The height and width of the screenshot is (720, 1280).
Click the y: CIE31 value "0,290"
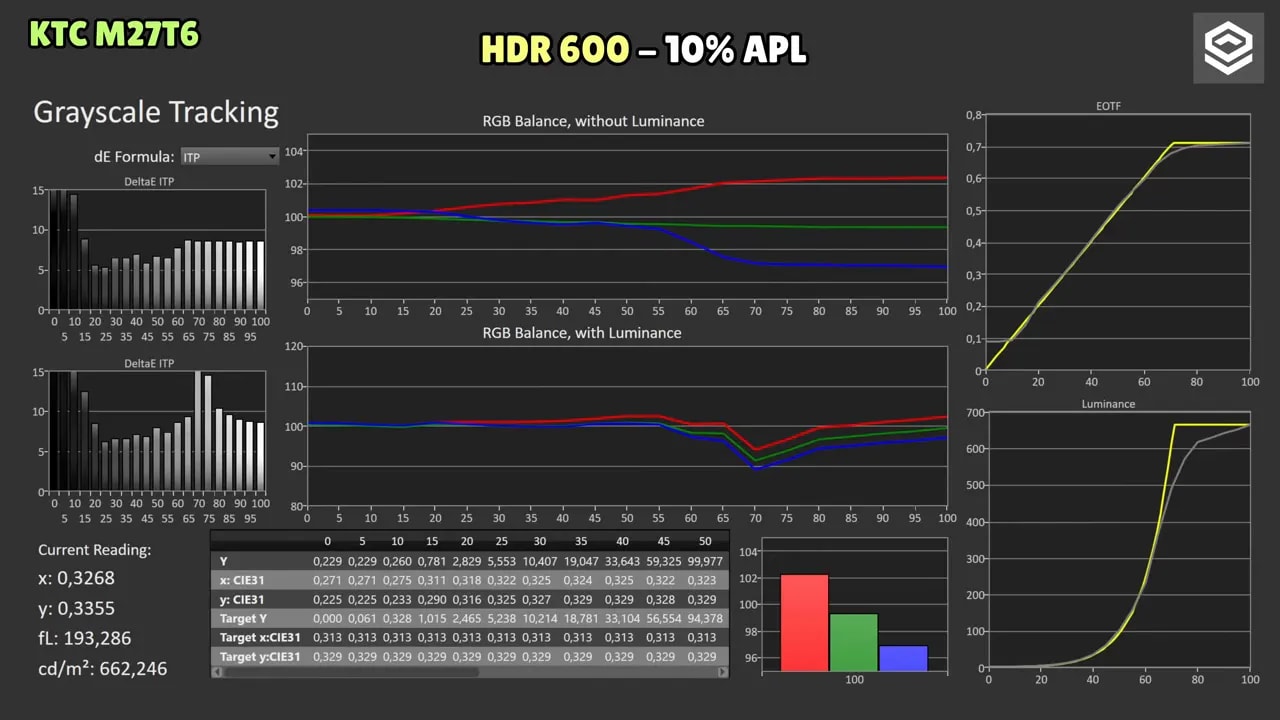(432, 599)
